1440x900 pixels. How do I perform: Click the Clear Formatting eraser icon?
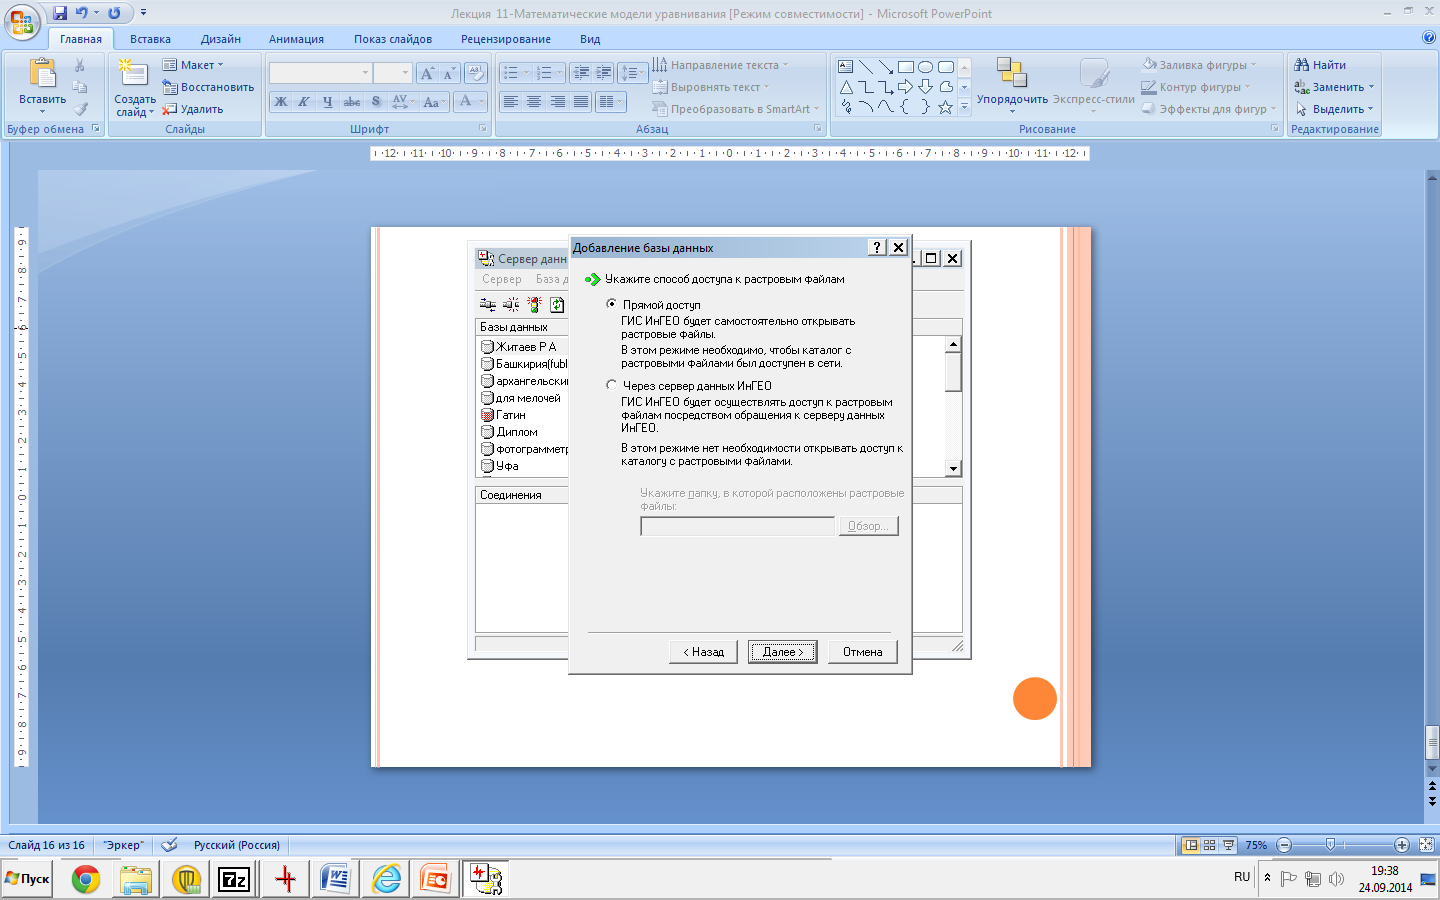(x=476, y=73)
